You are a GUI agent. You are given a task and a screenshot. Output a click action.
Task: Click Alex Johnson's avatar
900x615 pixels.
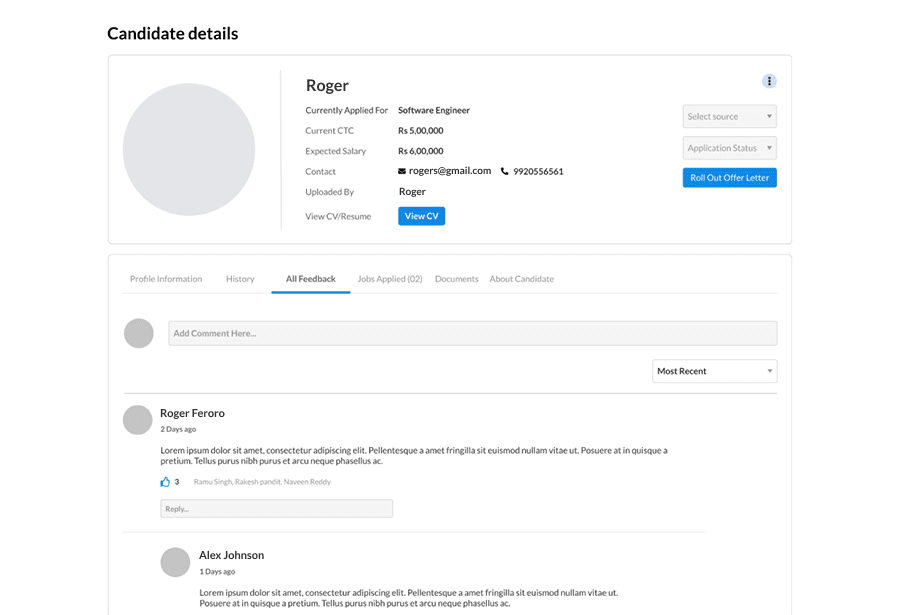[x=175, y=562]
